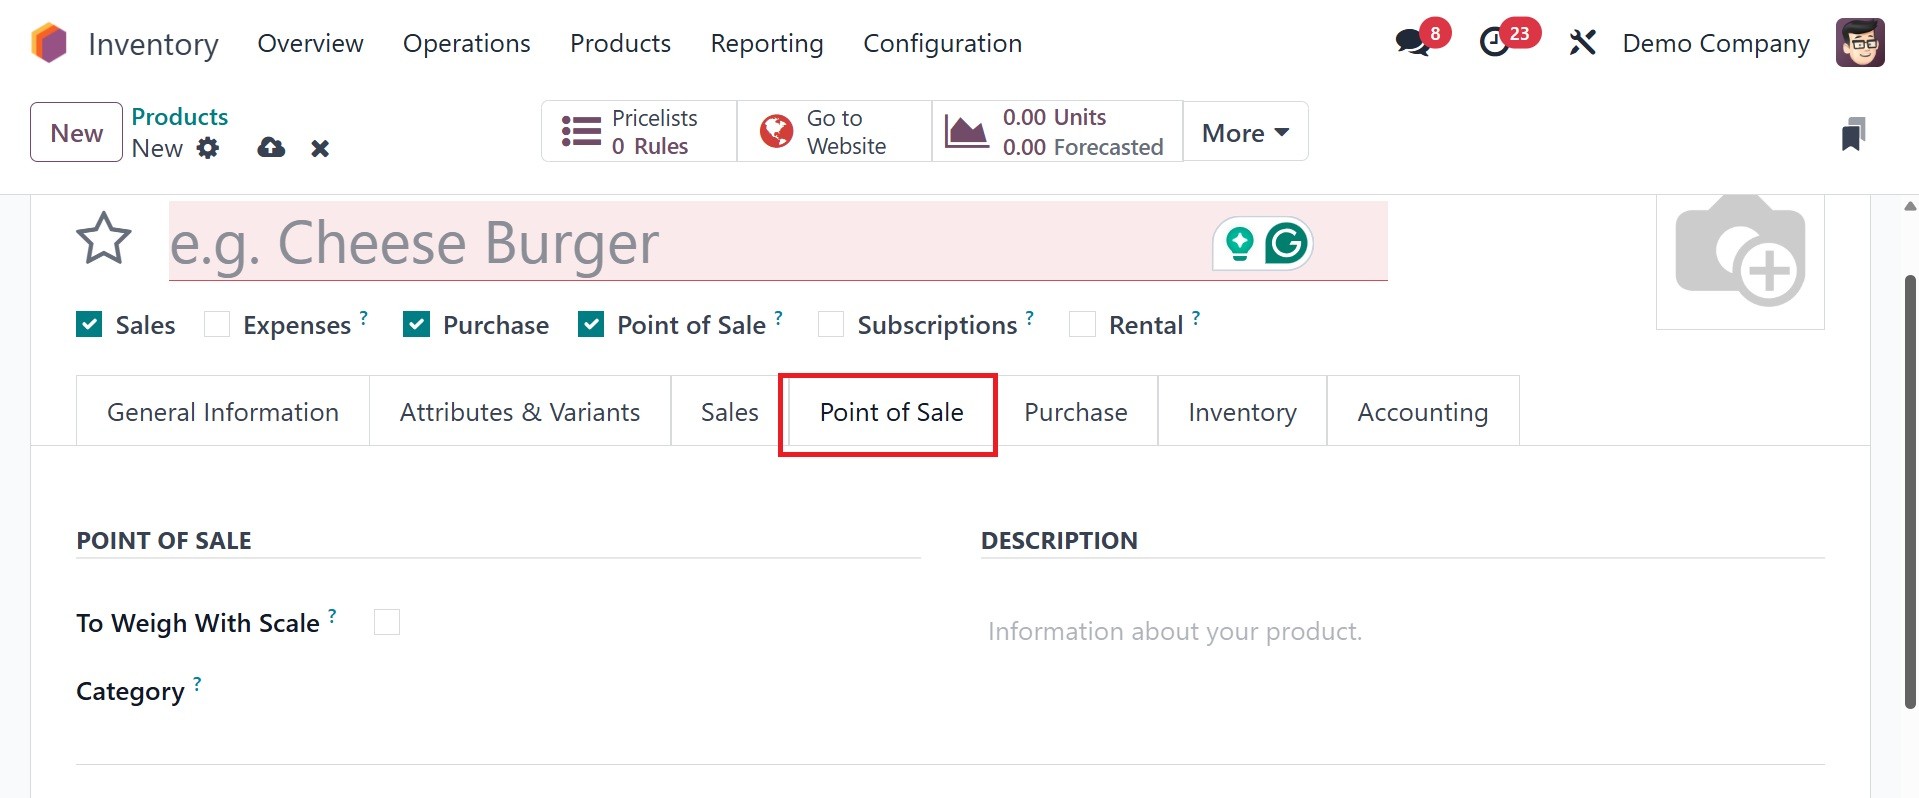Screen dimensions: 1919x798
Task: Click the cloud save icon
Action: coord(271,148)
